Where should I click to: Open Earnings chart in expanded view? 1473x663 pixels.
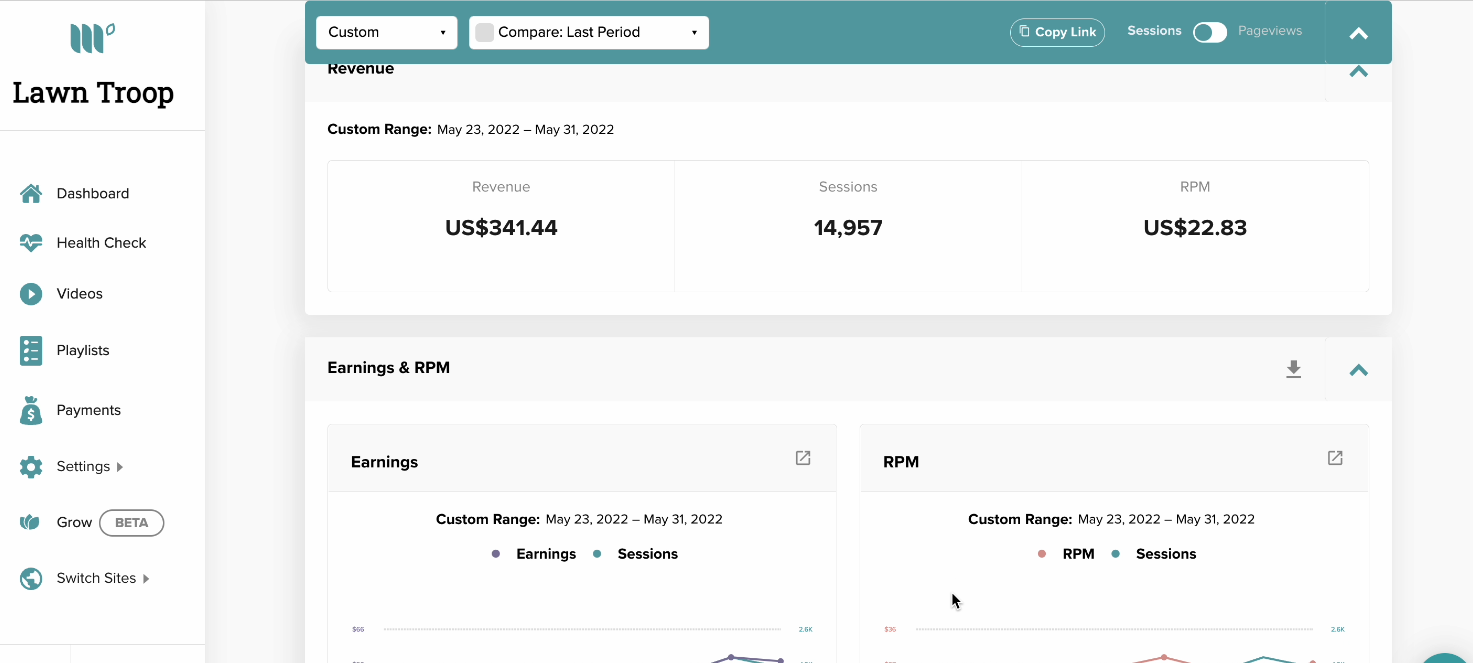click(x=803, y=458)
